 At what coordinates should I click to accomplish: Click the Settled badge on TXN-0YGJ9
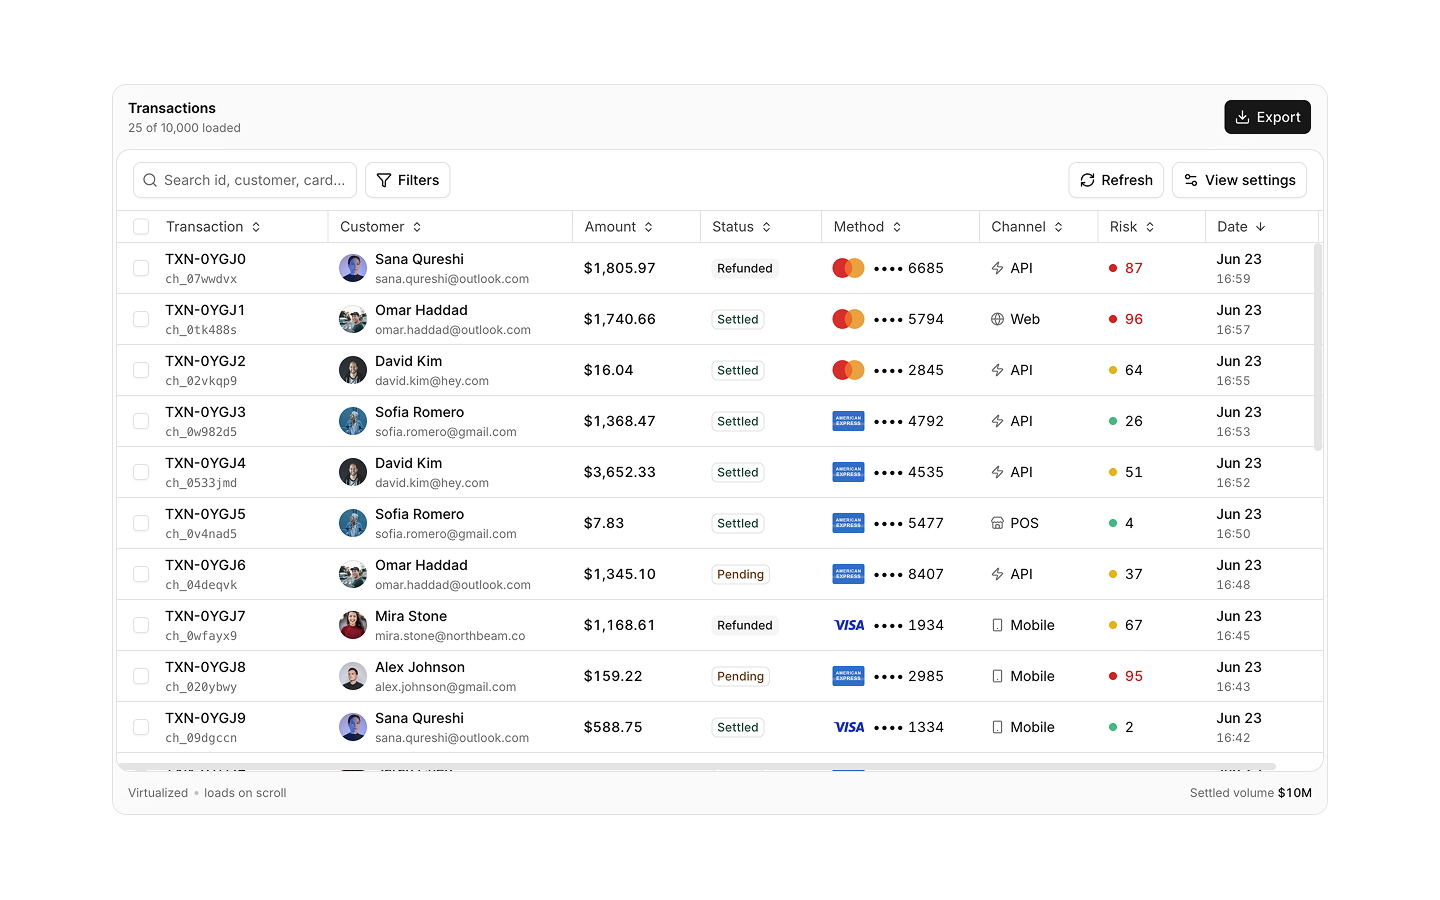click(x=738, y=727)
